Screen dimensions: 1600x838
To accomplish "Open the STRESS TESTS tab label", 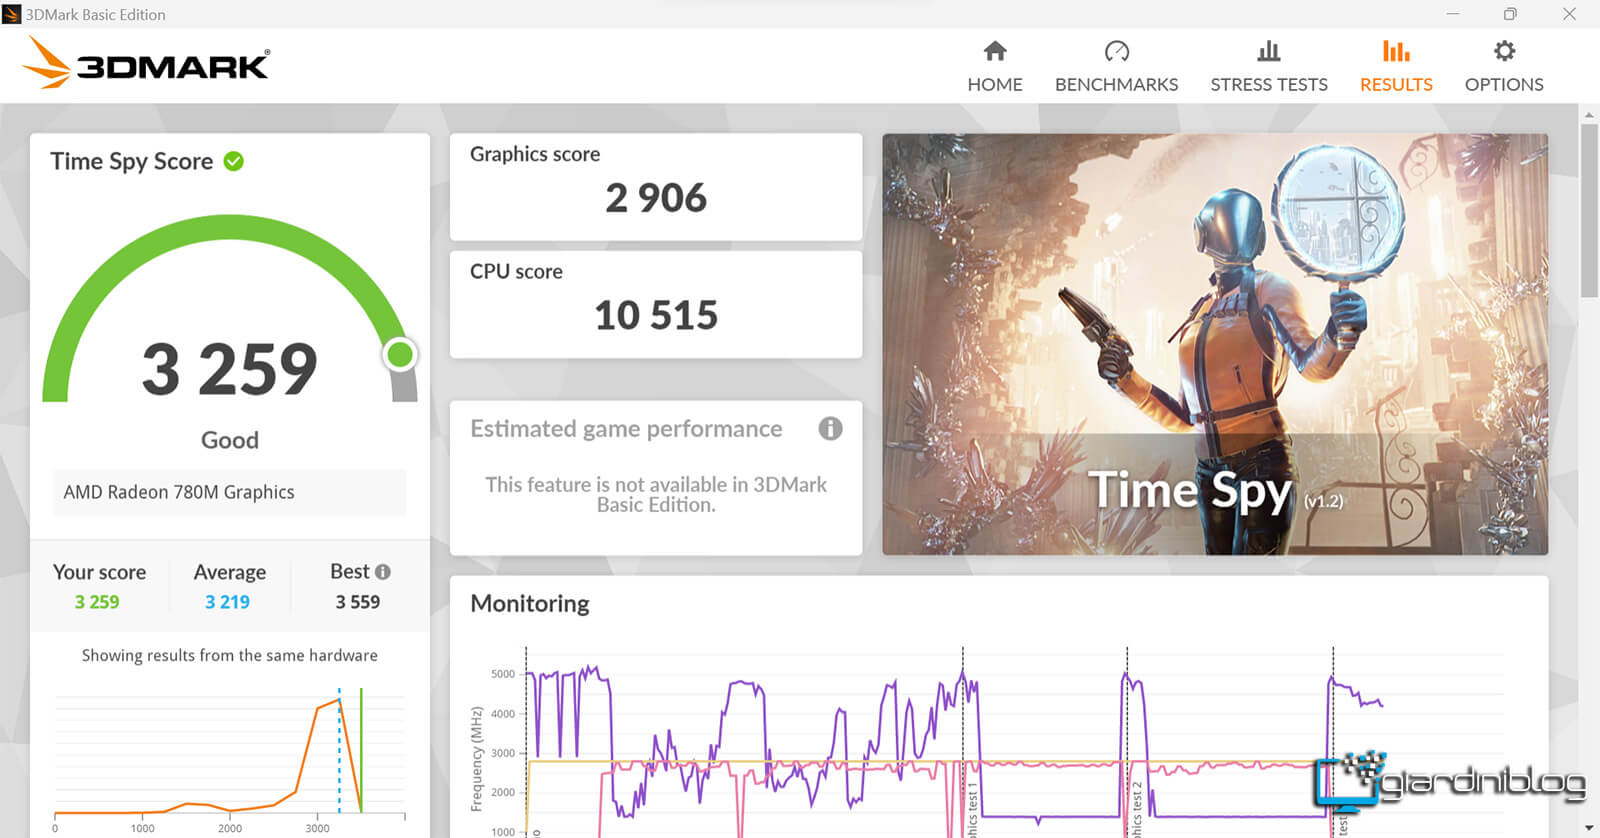I will tap(1269, 85).
